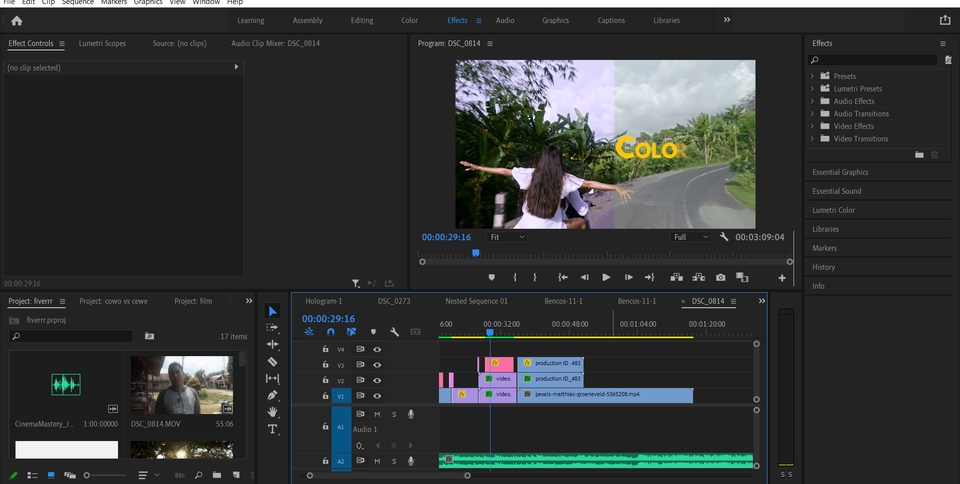Select the Slip tool
Image resolution: width=960 pixels, height=484 pixels.
(x=272, y=379)
